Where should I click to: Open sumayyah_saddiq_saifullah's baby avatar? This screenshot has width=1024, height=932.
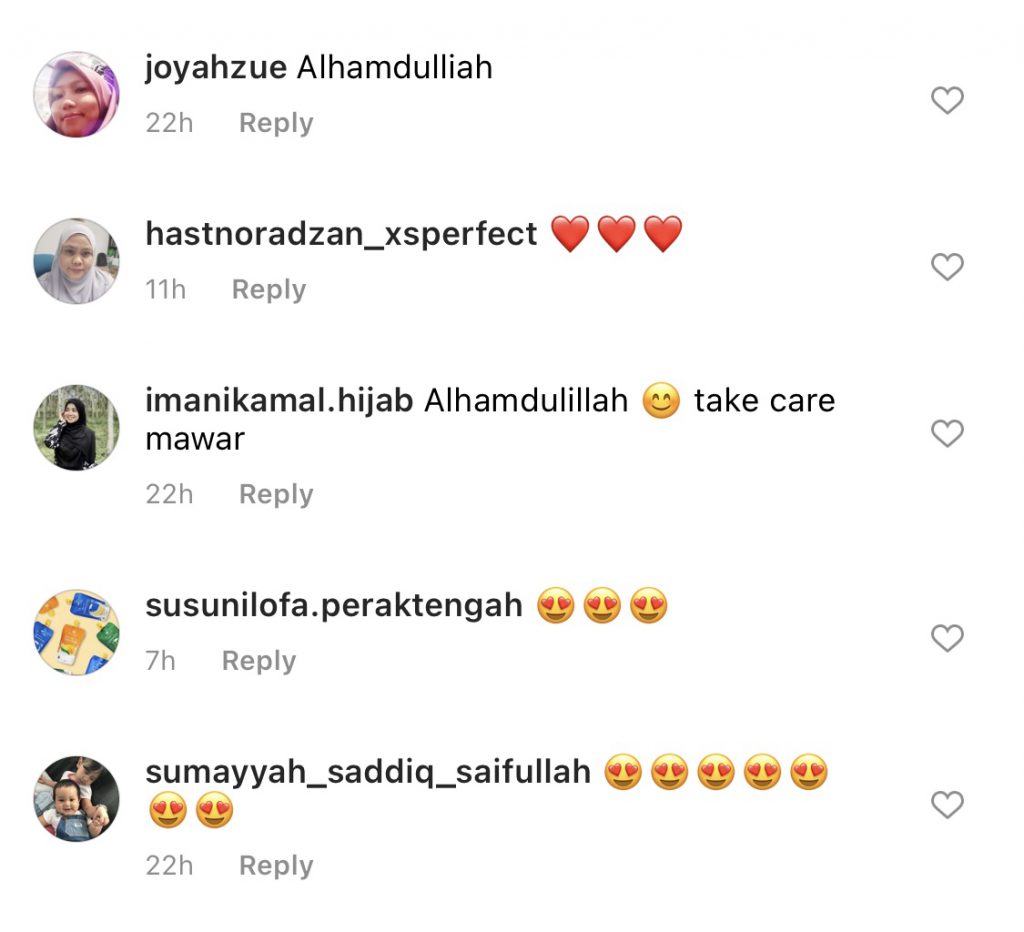pyautogui.click(x=76, y=799)
